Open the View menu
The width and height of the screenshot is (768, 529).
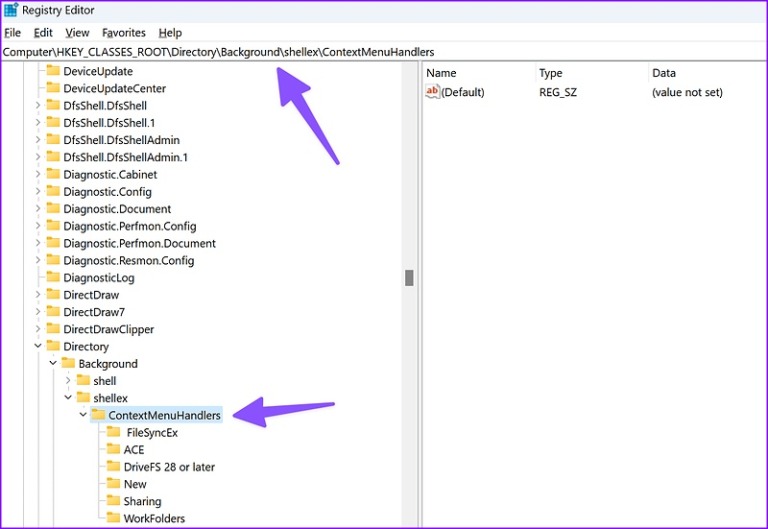[77, 33]
